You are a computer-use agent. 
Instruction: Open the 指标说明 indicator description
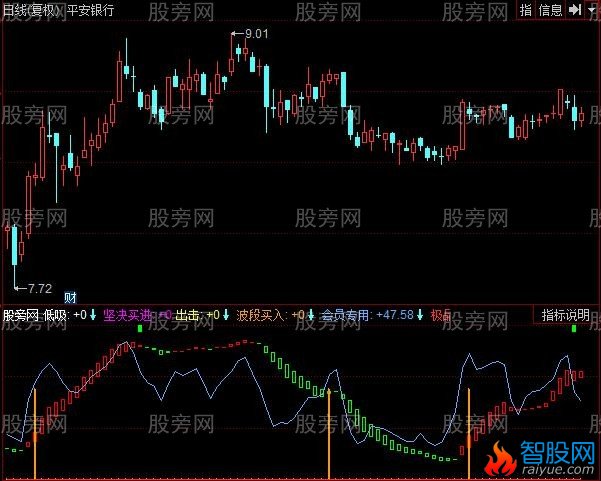[x=565, y=315]
